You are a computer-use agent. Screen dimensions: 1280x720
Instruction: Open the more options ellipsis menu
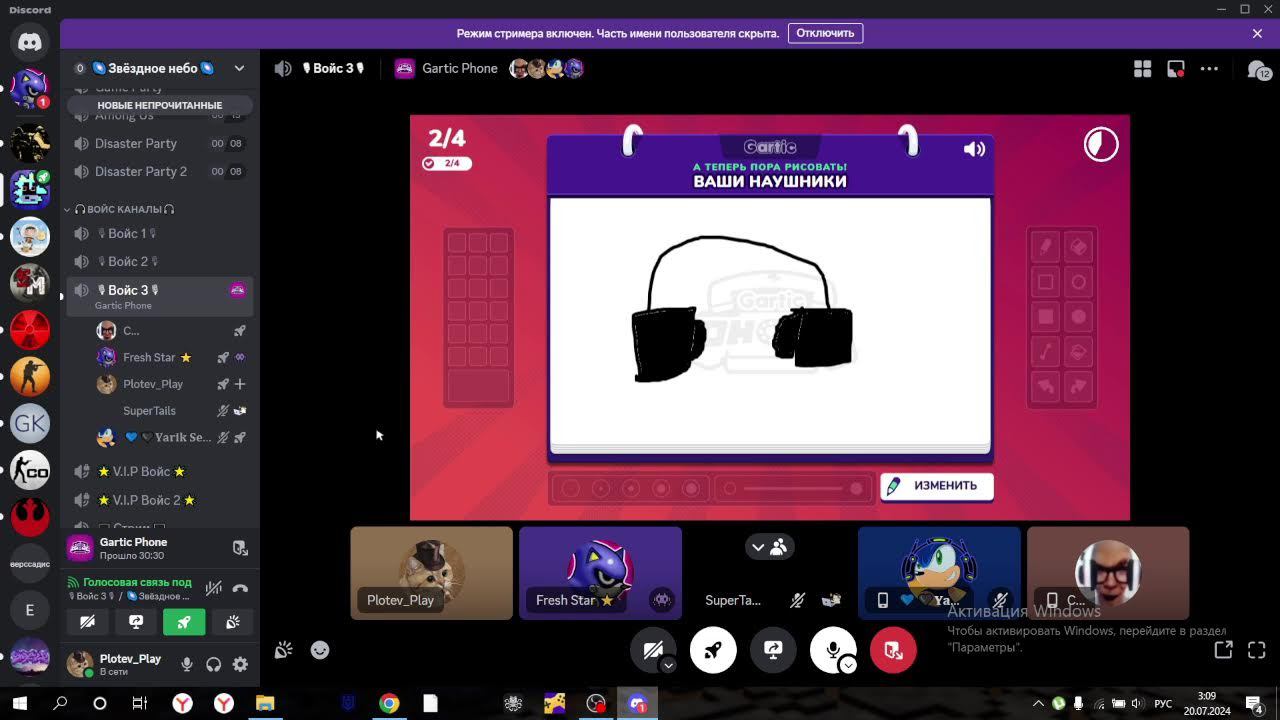[x=1209, y=69]
